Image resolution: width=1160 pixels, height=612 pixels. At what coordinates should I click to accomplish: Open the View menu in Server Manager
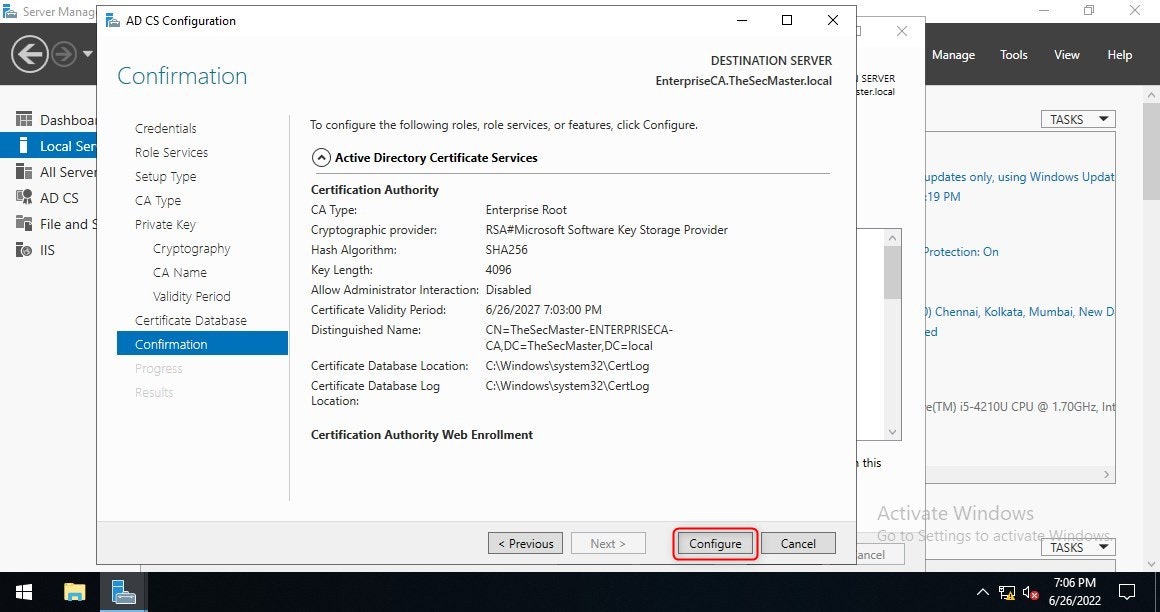click(1067, 55)
